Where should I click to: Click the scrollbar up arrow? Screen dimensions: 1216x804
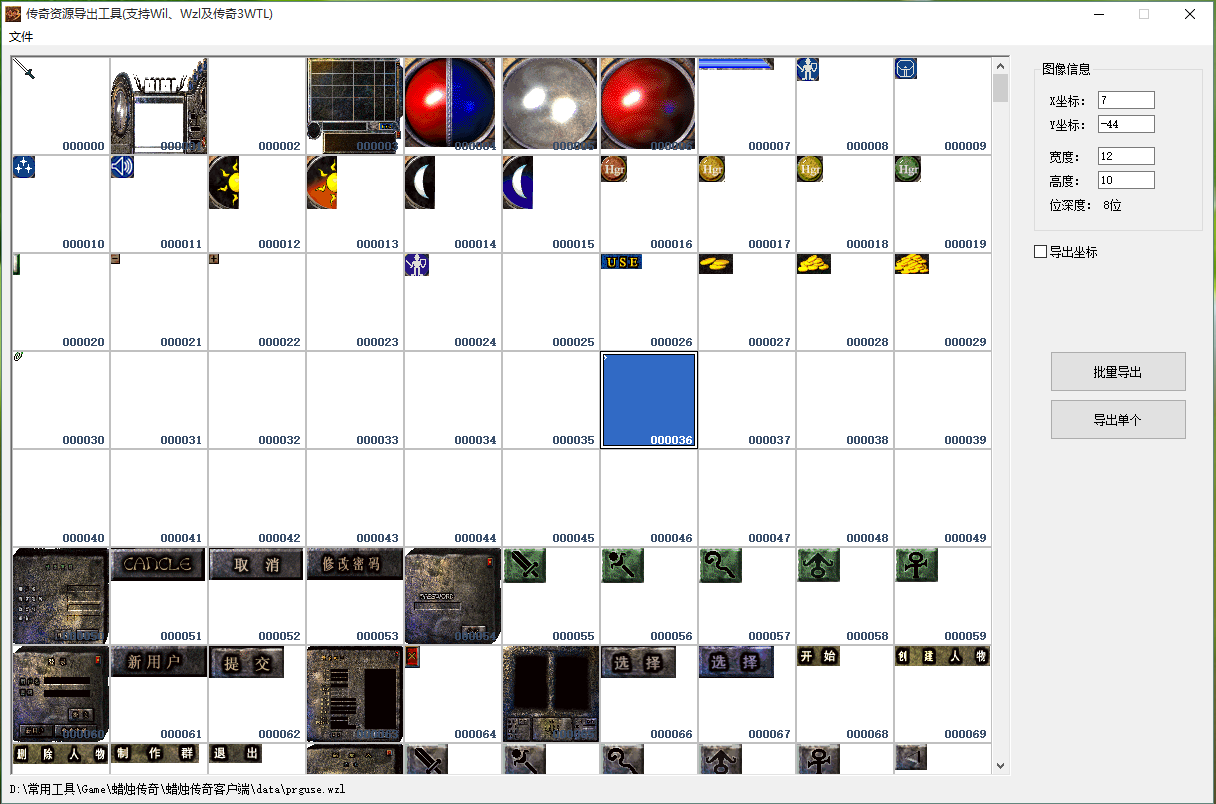click(x=1000, y=66)
